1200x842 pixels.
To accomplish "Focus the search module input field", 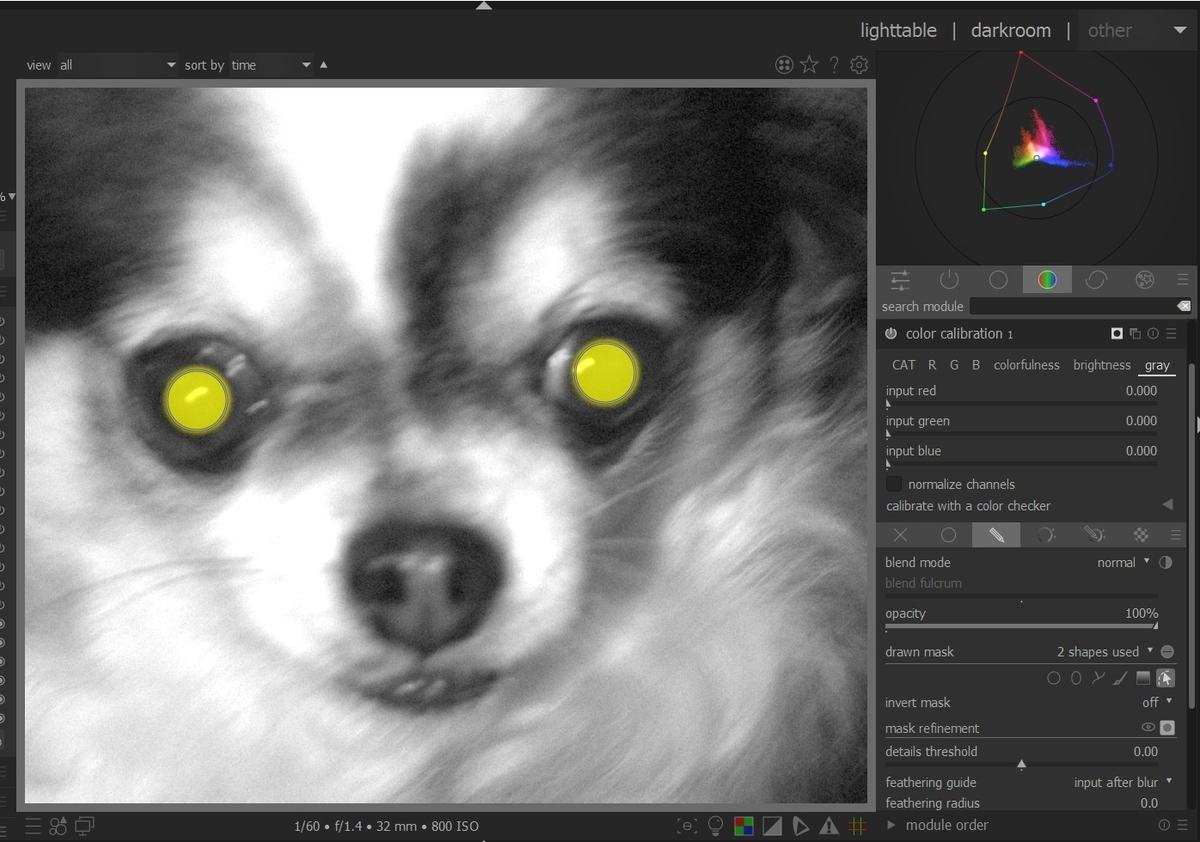I will [1072, 306].
